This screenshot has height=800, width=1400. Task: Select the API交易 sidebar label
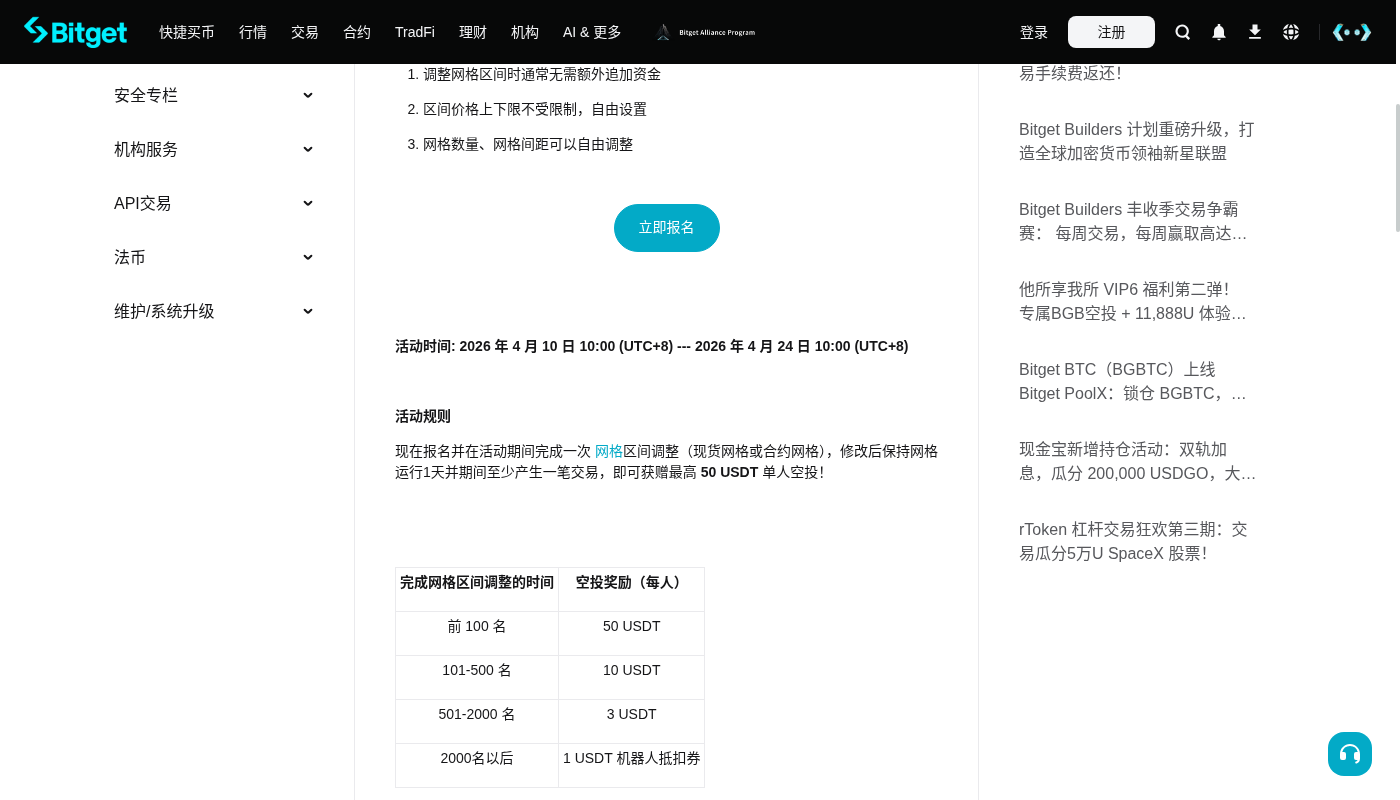point(143,203)
